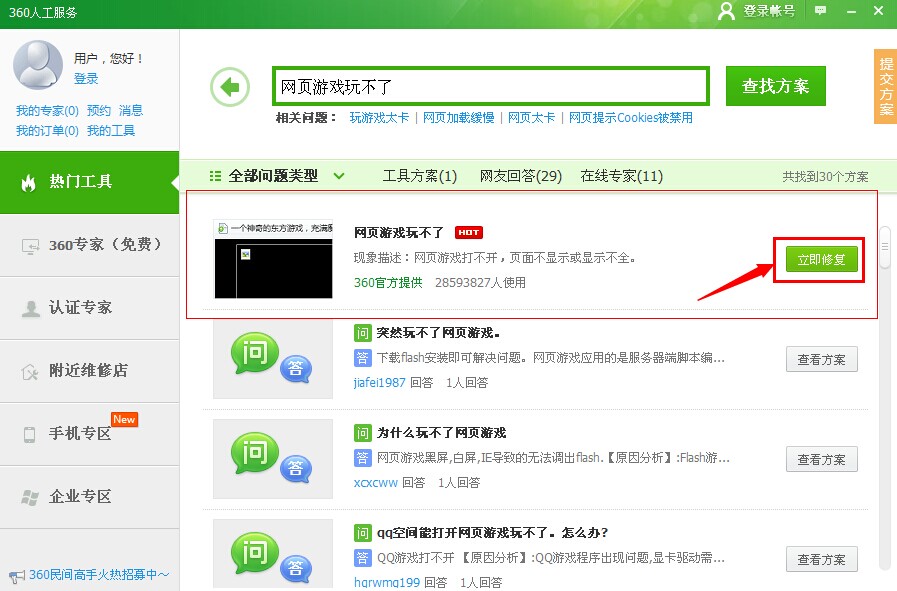Image resolution: width=897 pixels, height=591 pixels.
Task: Open 我的工具 link
Action: 111,131
